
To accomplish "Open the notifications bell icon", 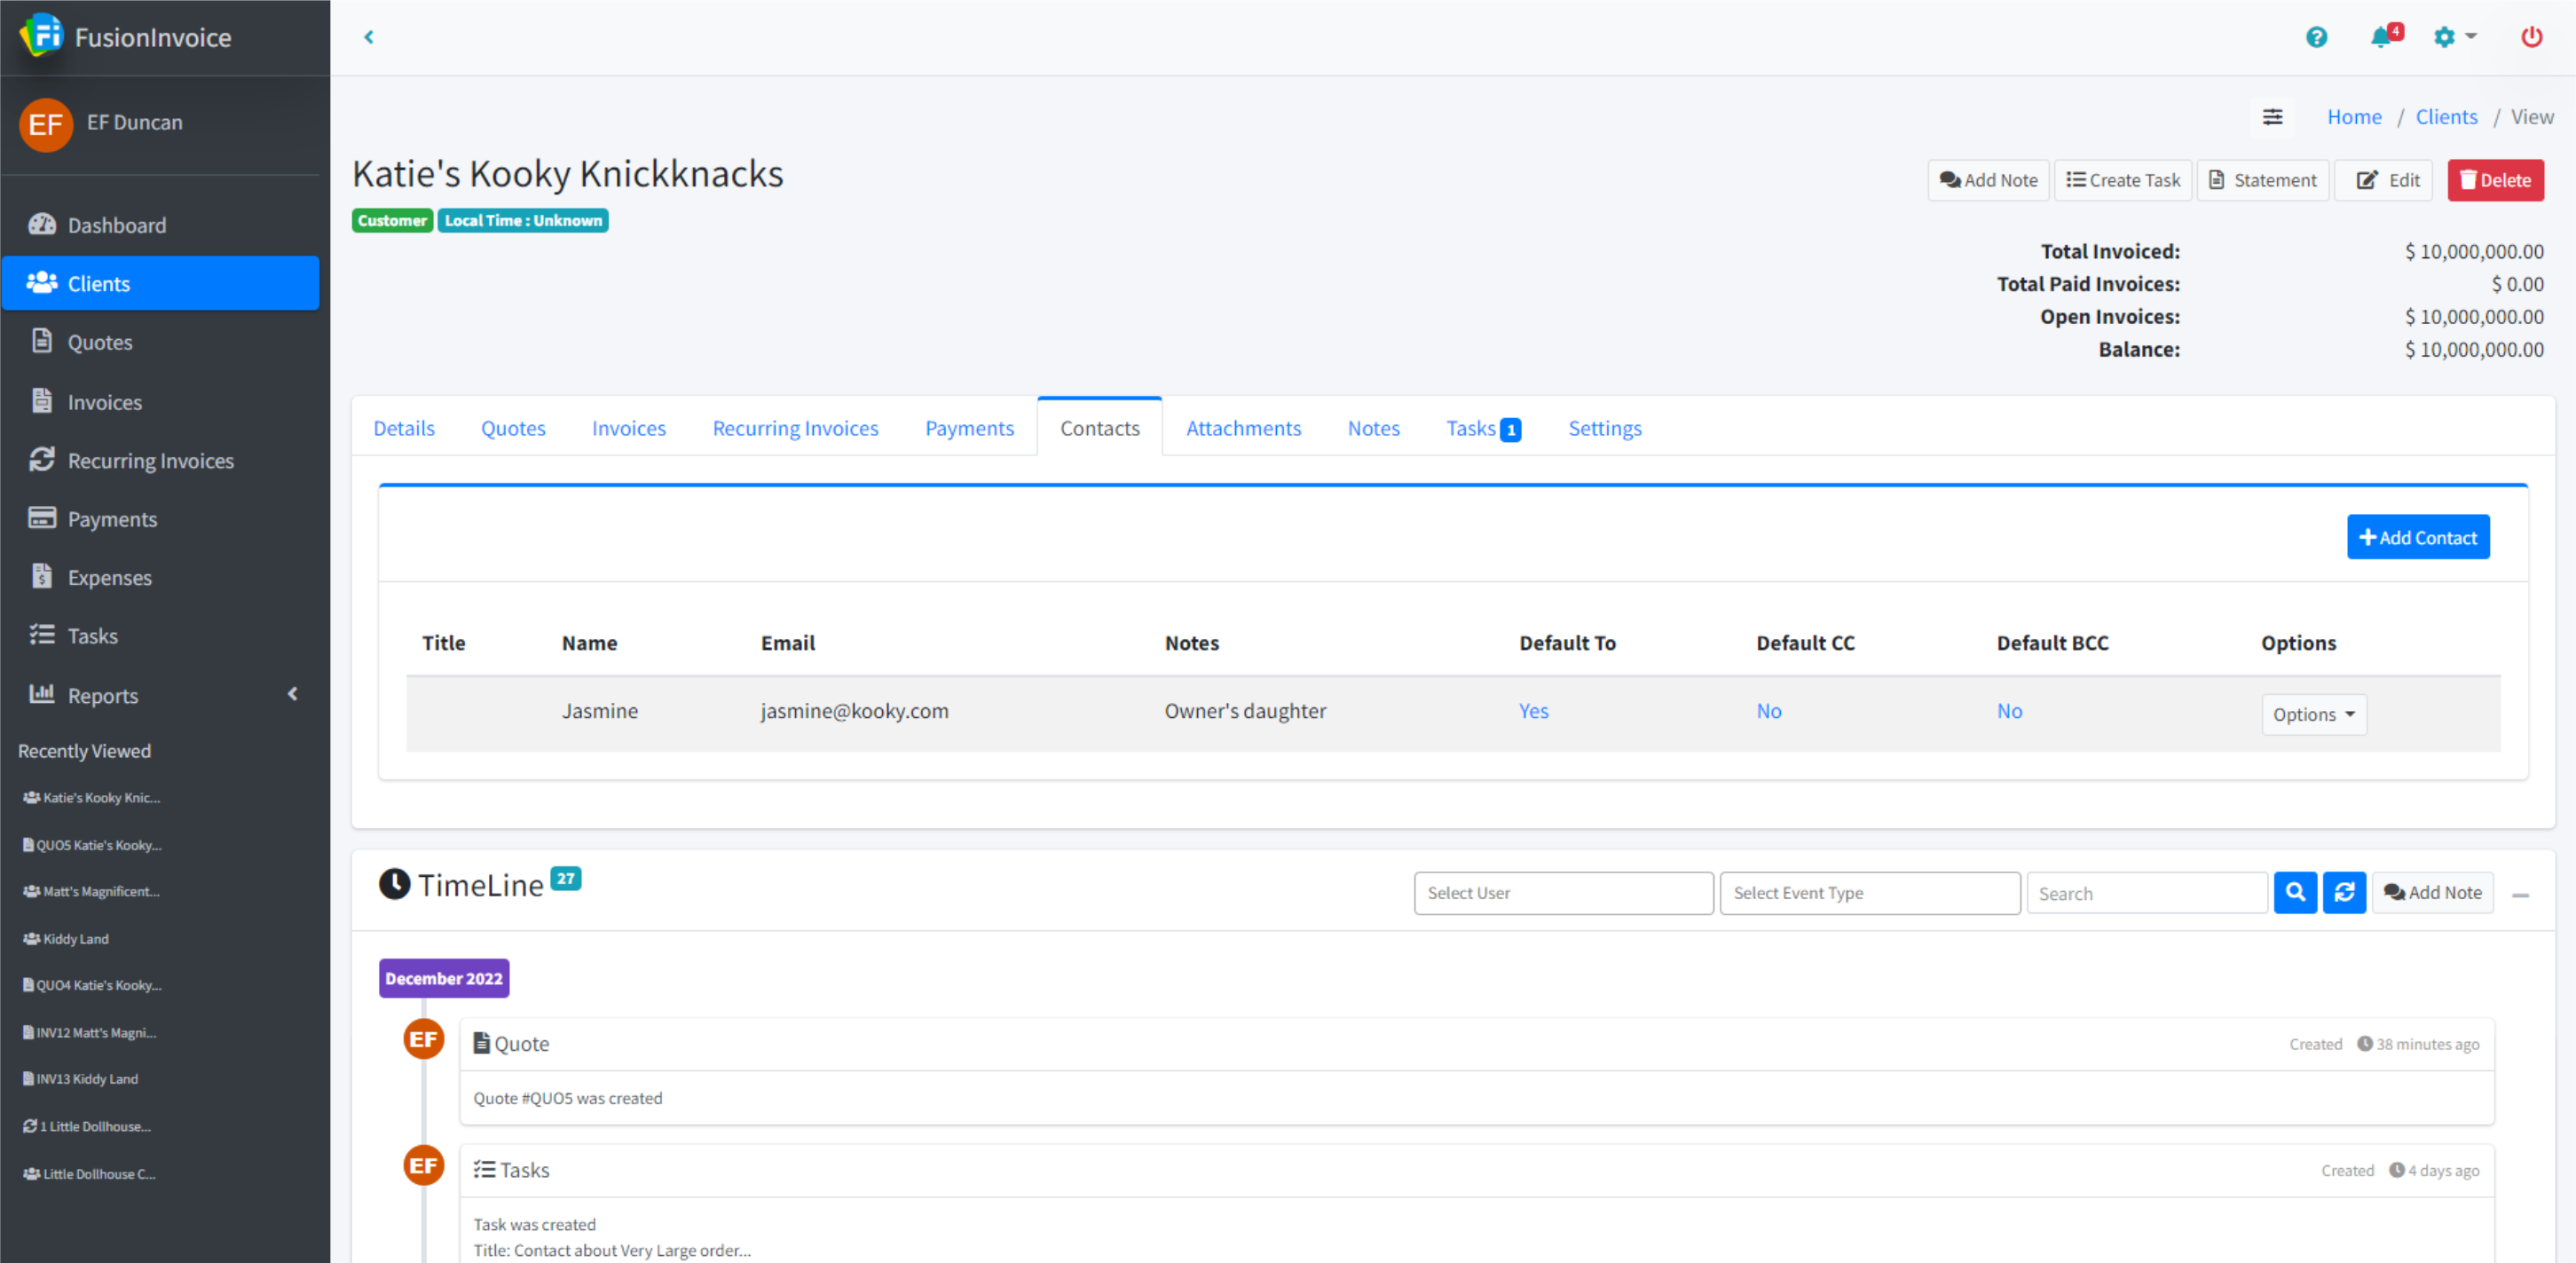I will (2382, 37).
